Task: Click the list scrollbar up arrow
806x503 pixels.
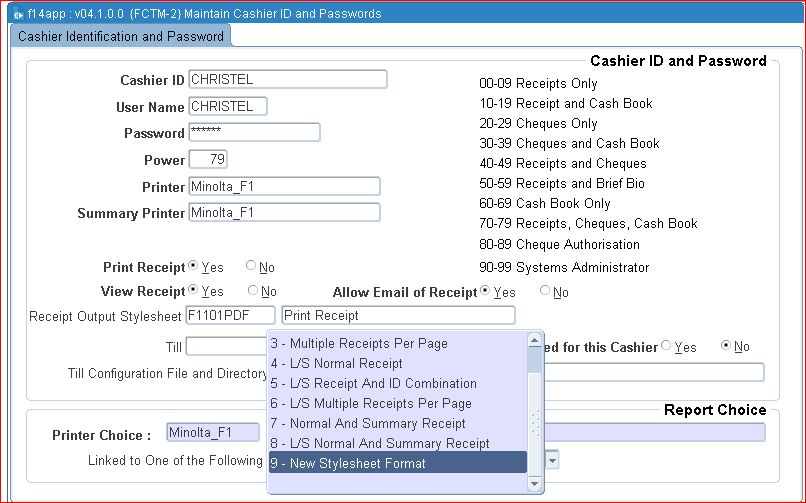Action: (x=535, y=341)
